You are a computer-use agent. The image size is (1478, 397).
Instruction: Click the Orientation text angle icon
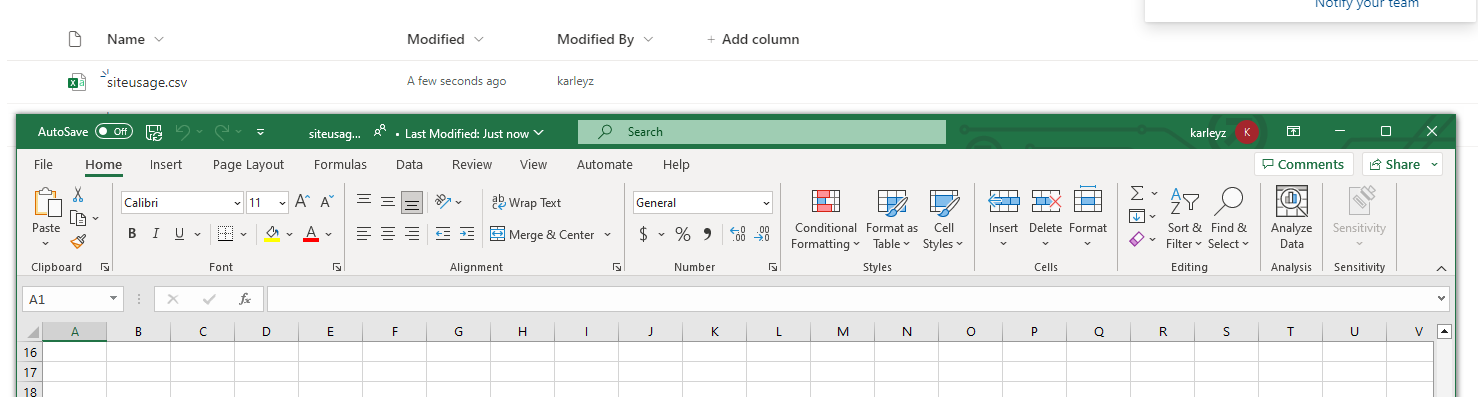[443, 202]
